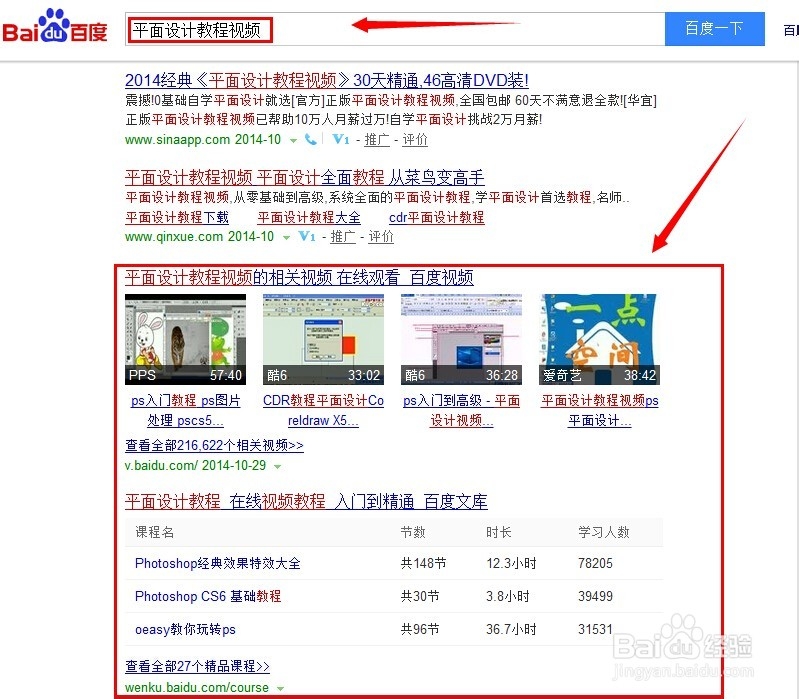Screen dimensions: 799x699
Task: Click the www.qinxue.com 2014-10 URL
Action: click(x=199, y=236)
